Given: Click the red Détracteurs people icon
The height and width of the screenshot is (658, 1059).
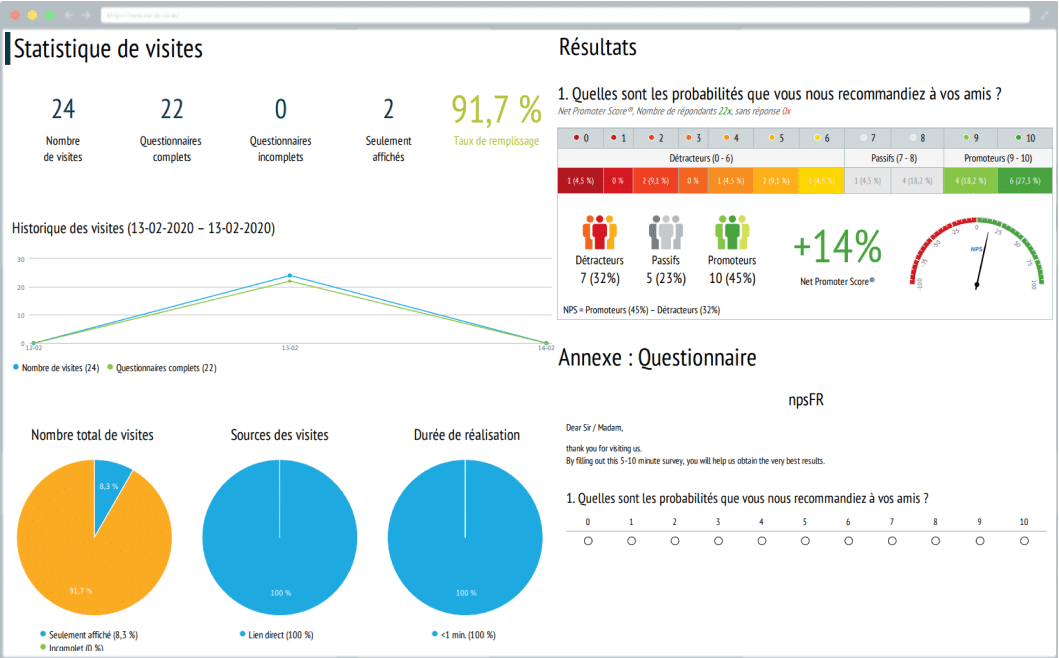Looking at the screenshot, I should coord(600,232).
